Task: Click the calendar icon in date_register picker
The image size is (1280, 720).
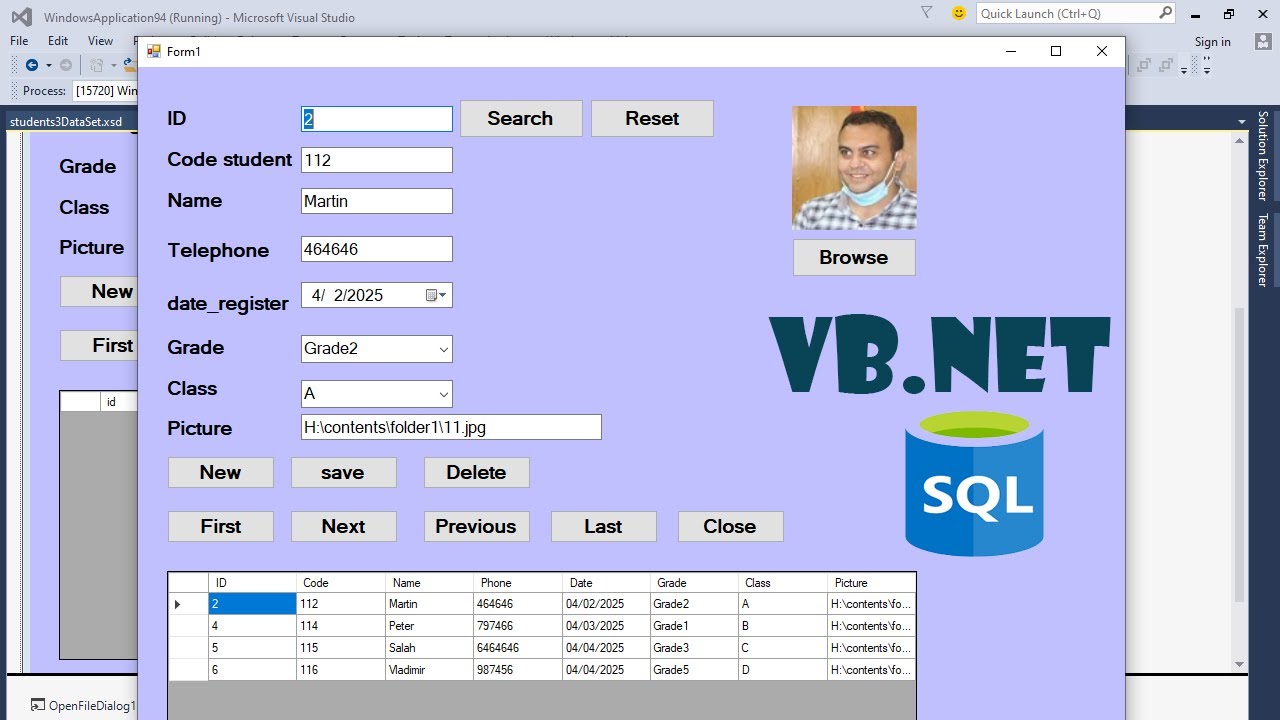Action: coord(432,295)
